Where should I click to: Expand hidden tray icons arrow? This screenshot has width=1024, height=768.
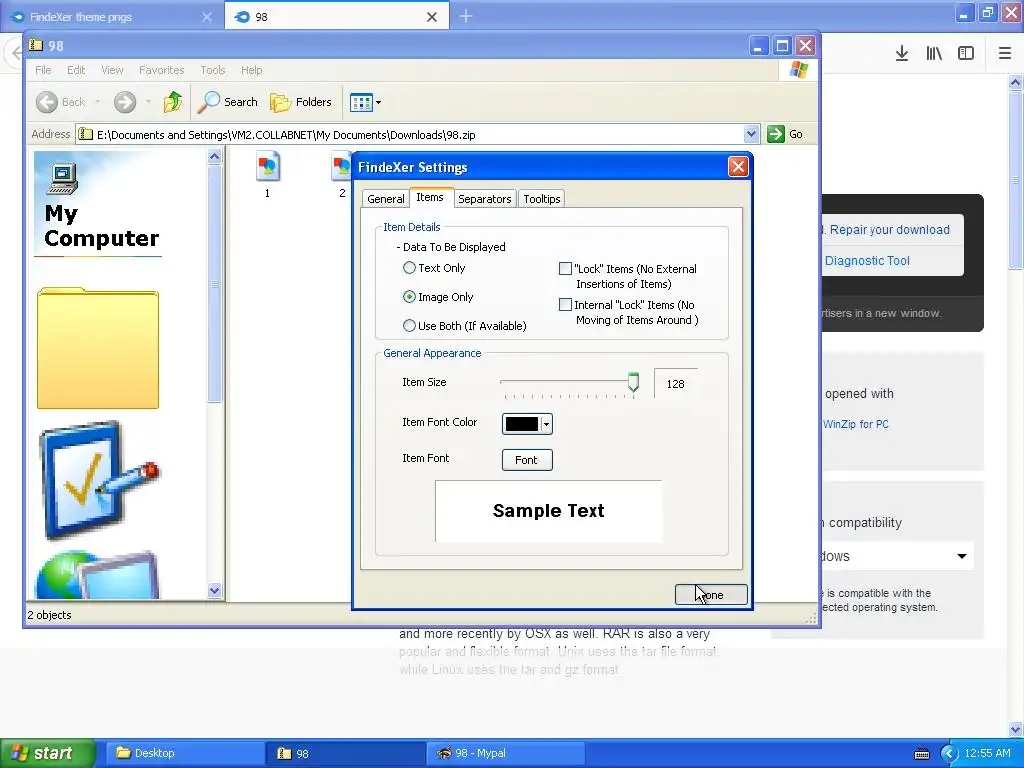[950, 754]
